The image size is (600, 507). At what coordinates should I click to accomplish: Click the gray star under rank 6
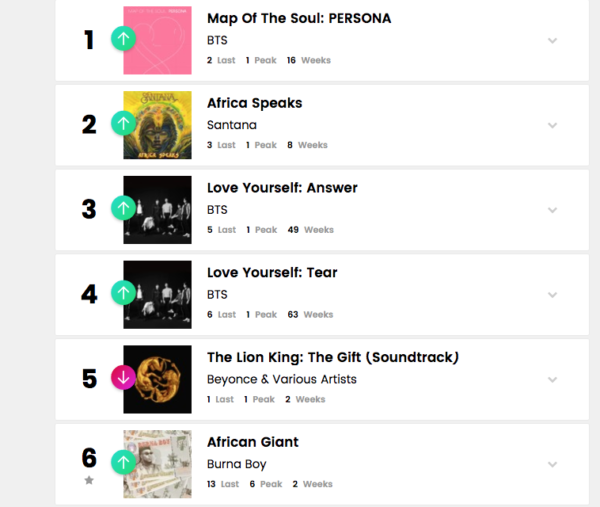pos(89,481)
